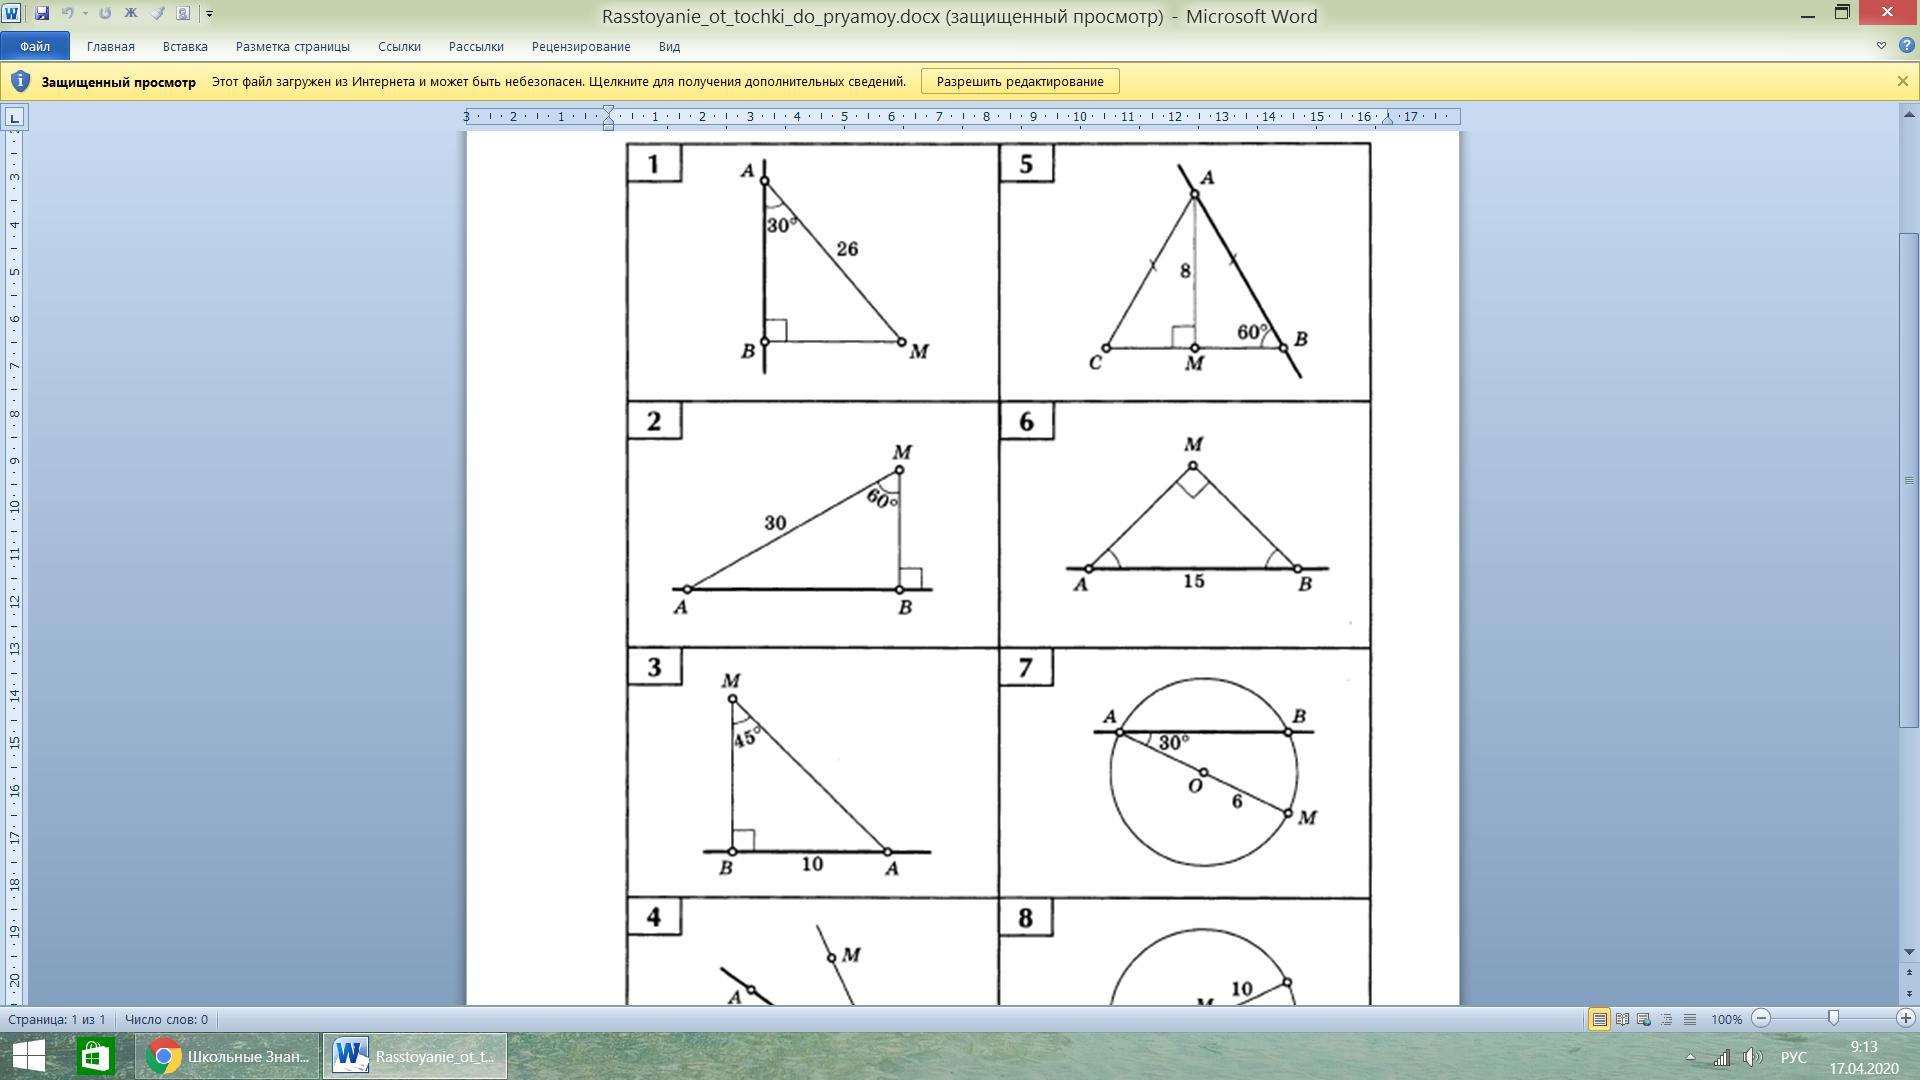Click the Format Painter brush icon
Viewport: 1920px width, 1080px height.
(157, 13)
